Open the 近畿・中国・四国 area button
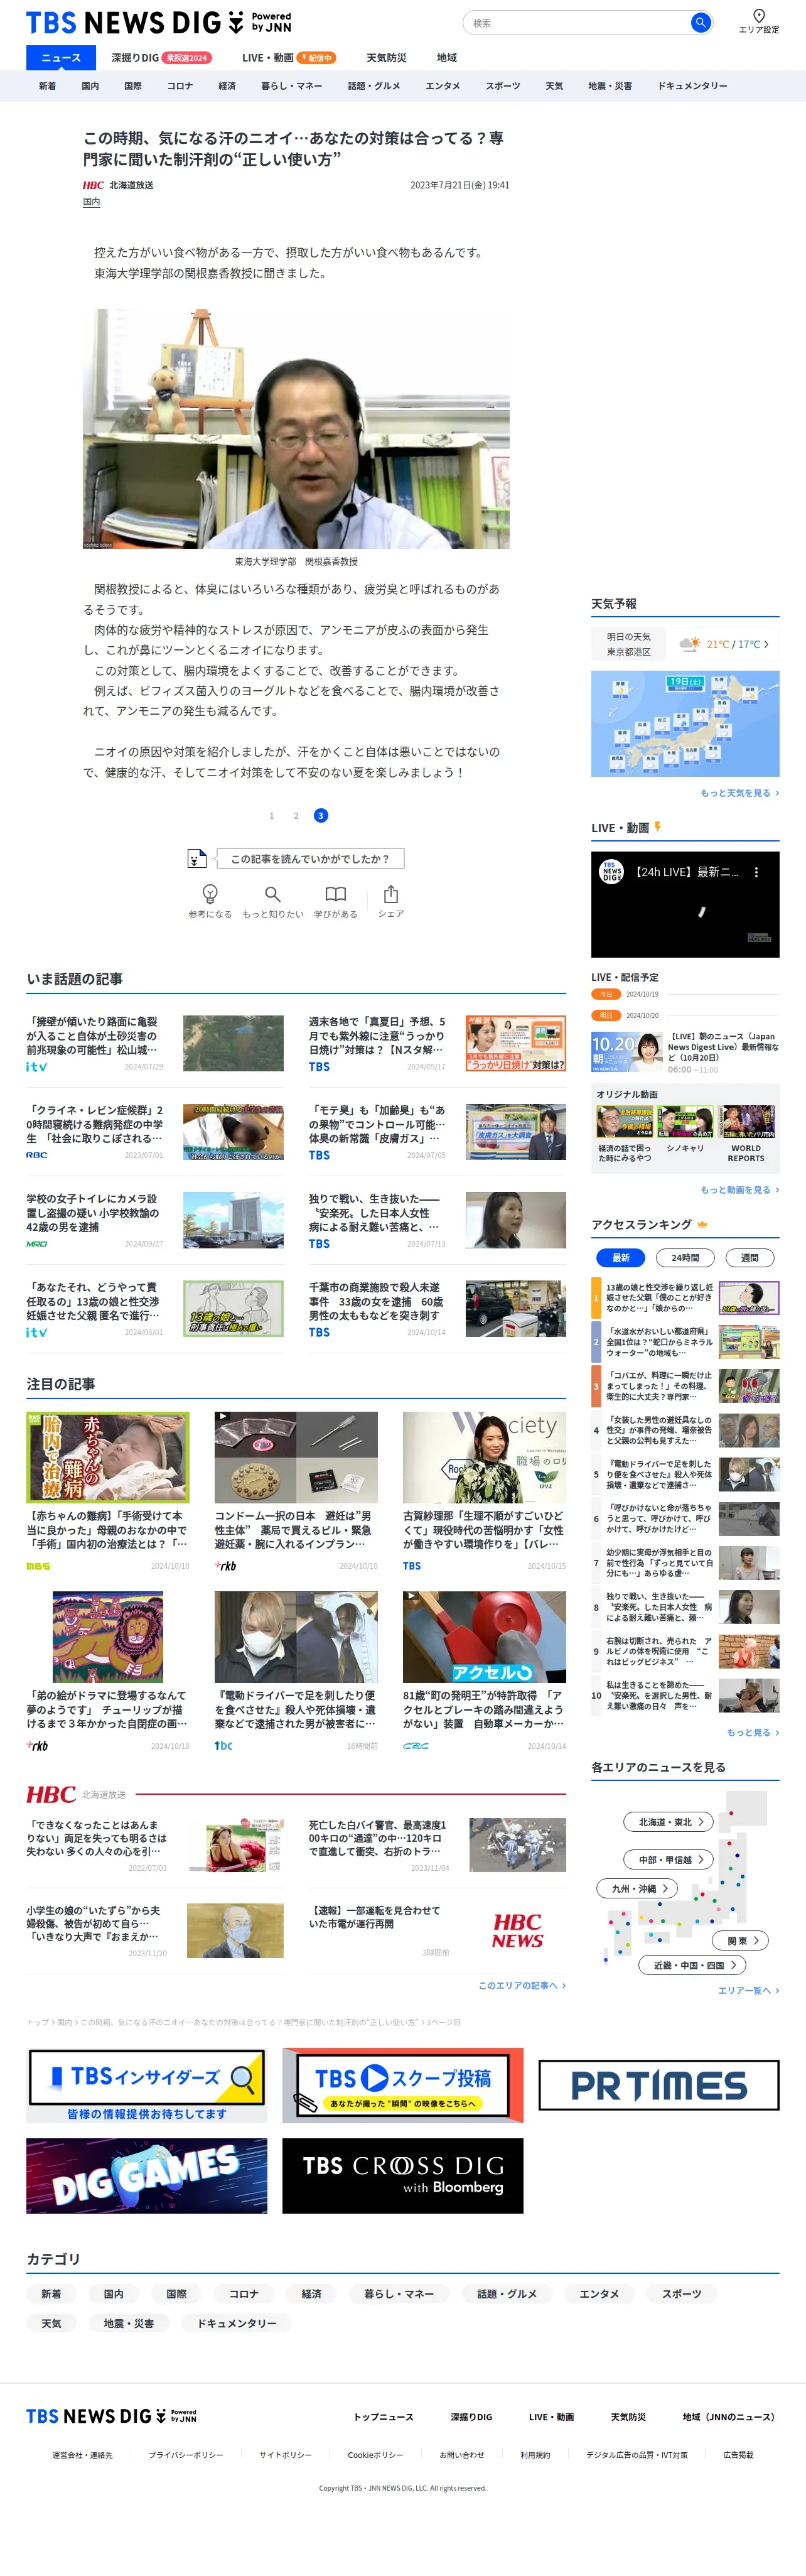This screenshot has width=806, height=2576. point(692,1965)
